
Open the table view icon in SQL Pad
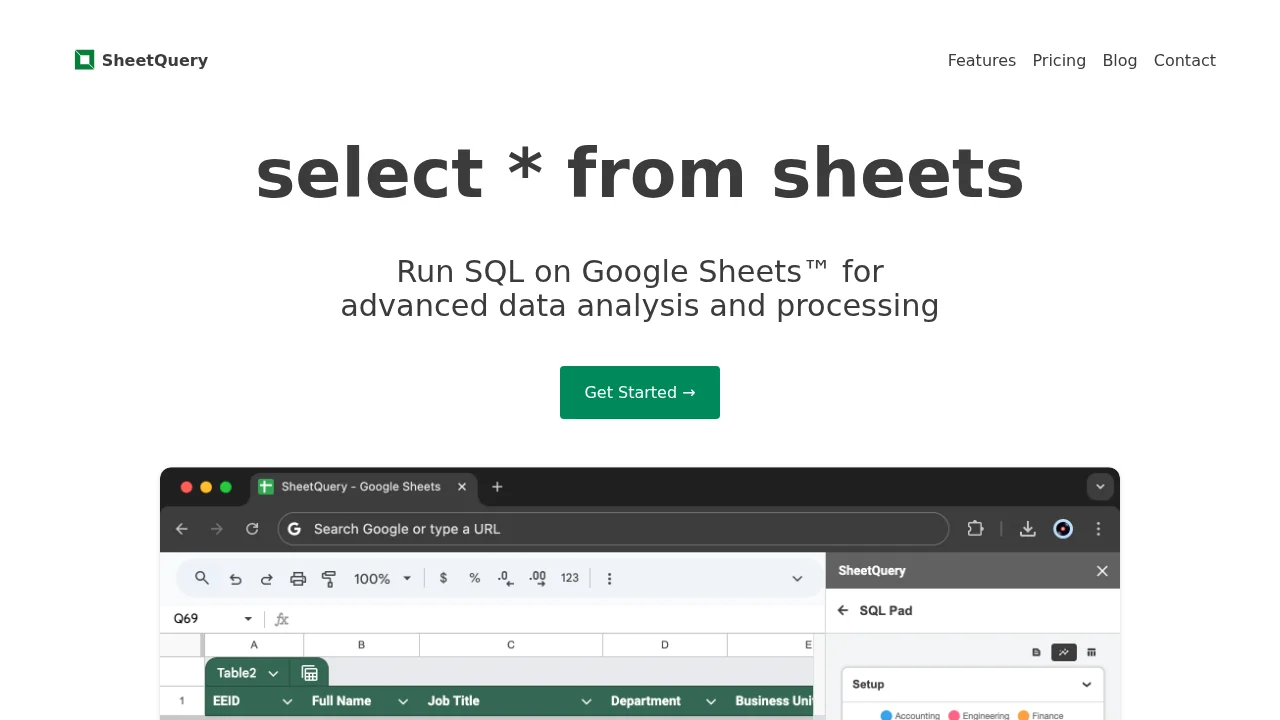(x=1091, y=652)
